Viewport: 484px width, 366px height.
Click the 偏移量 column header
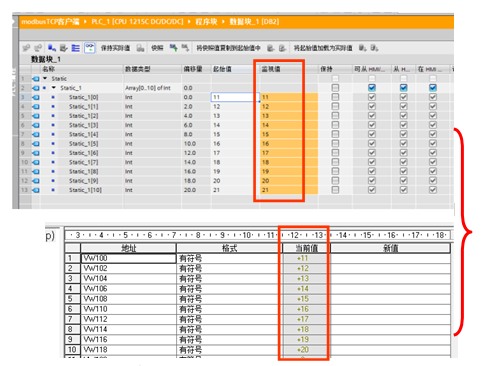[x=196, y=69]
